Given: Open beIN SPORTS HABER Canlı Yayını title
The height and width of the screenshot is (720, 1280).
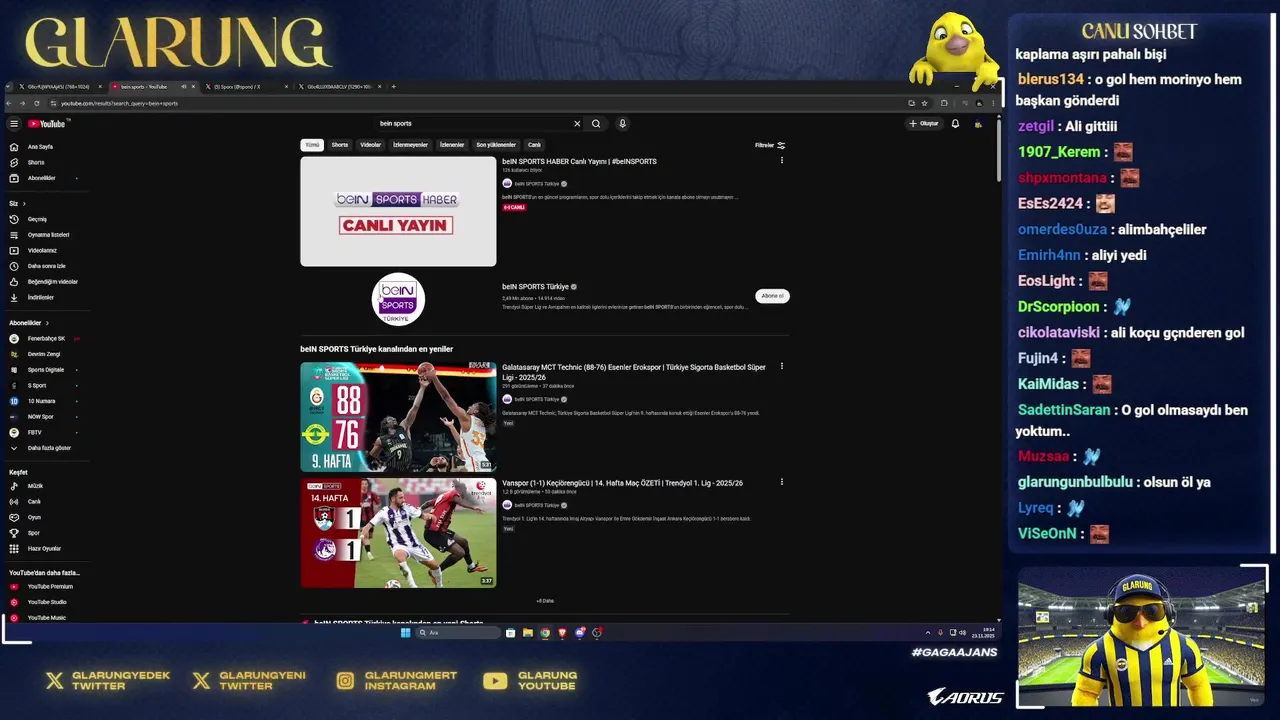Looking at the screenshot, I should (579, 161).
